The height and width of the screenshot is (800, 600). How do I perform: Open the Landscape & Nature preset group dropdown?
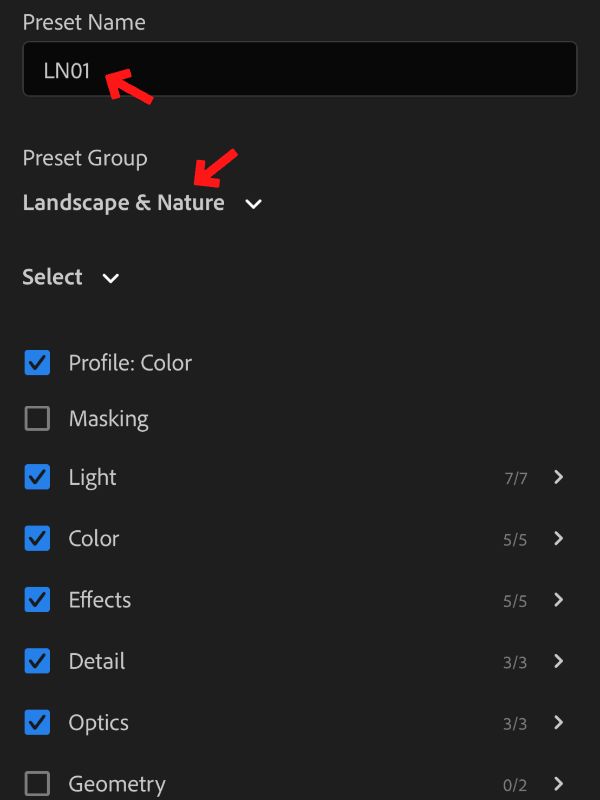253,204
